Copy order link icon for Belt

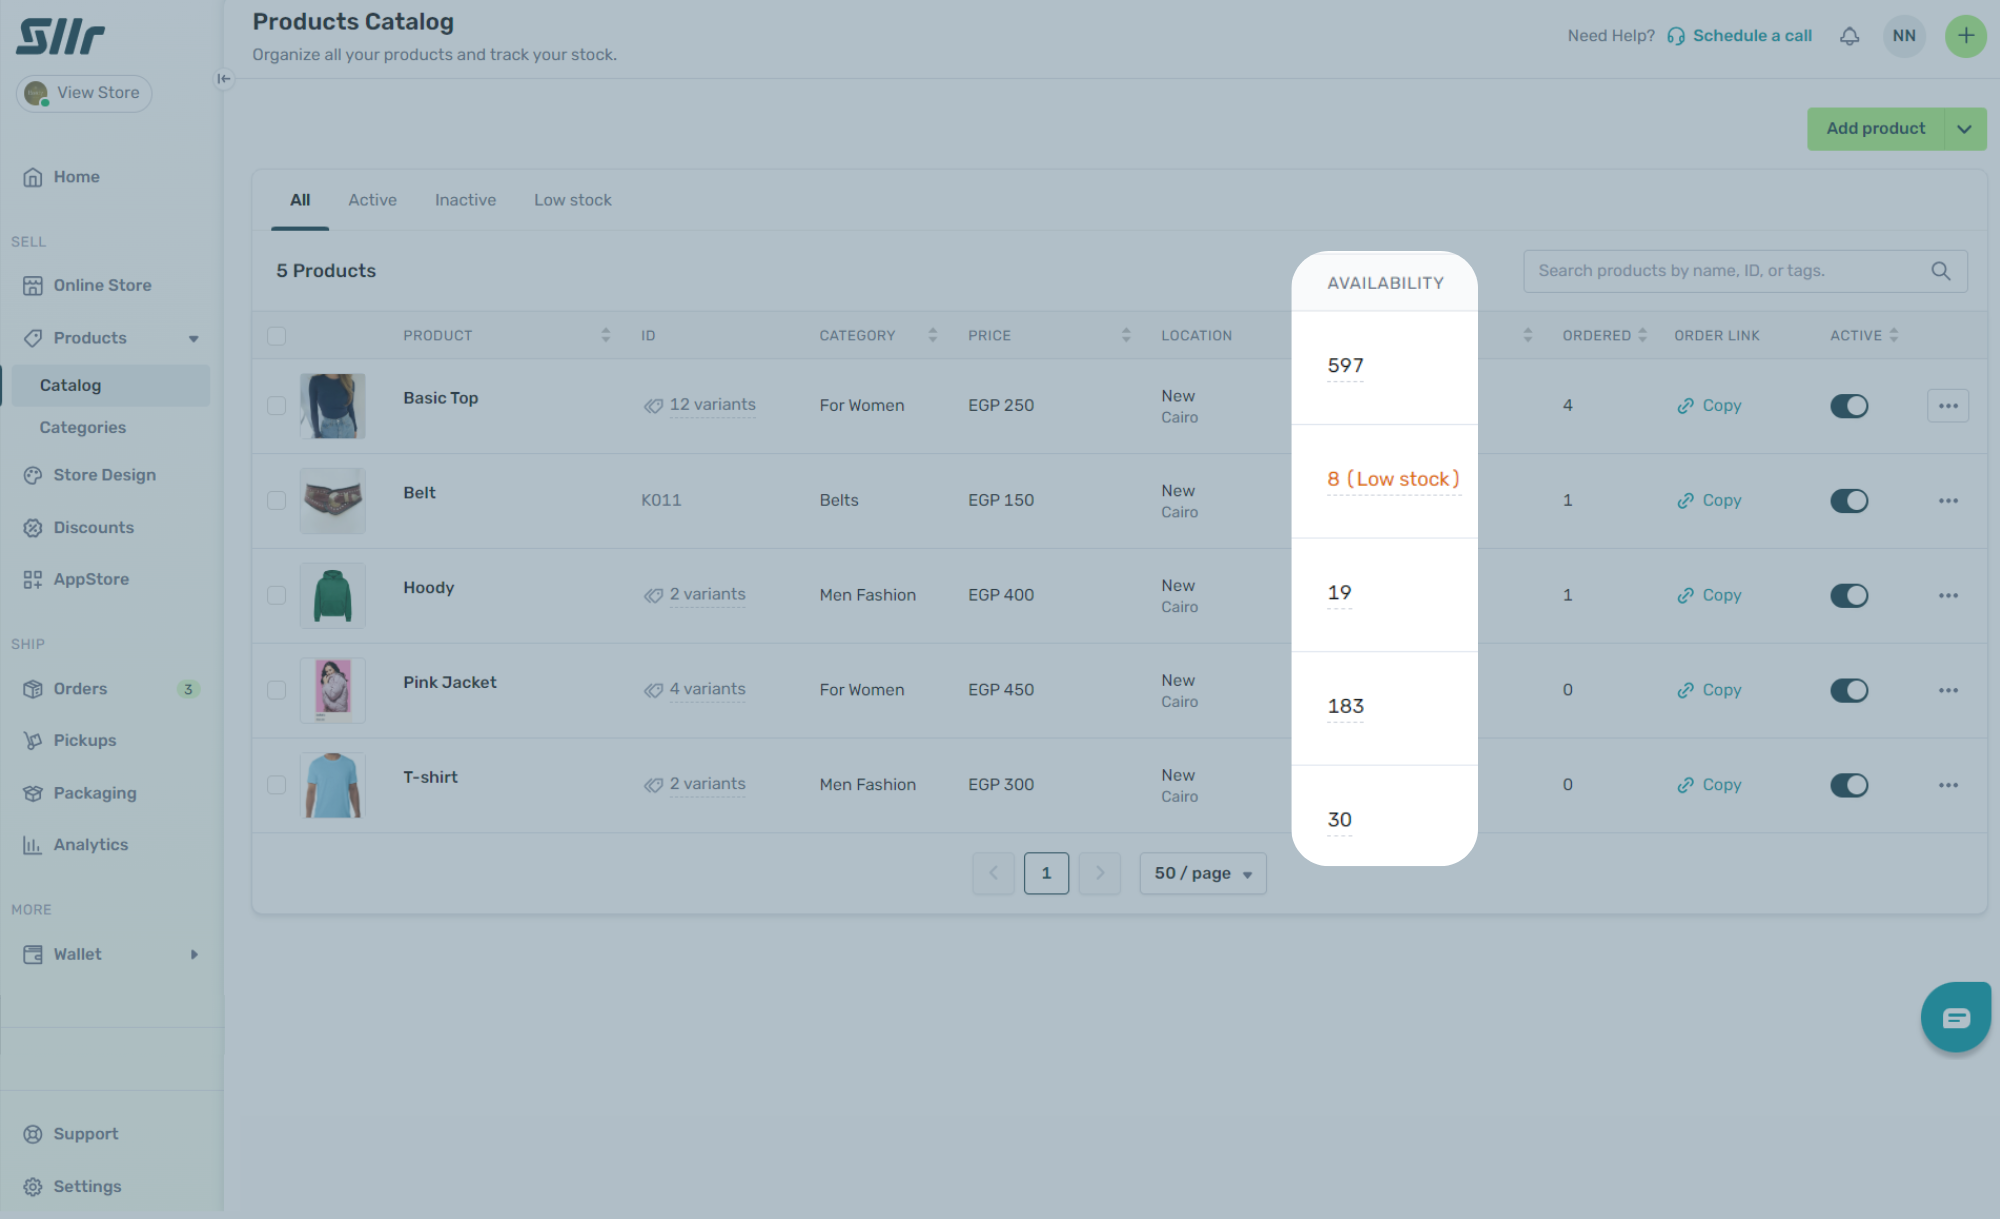point(1686,501)
